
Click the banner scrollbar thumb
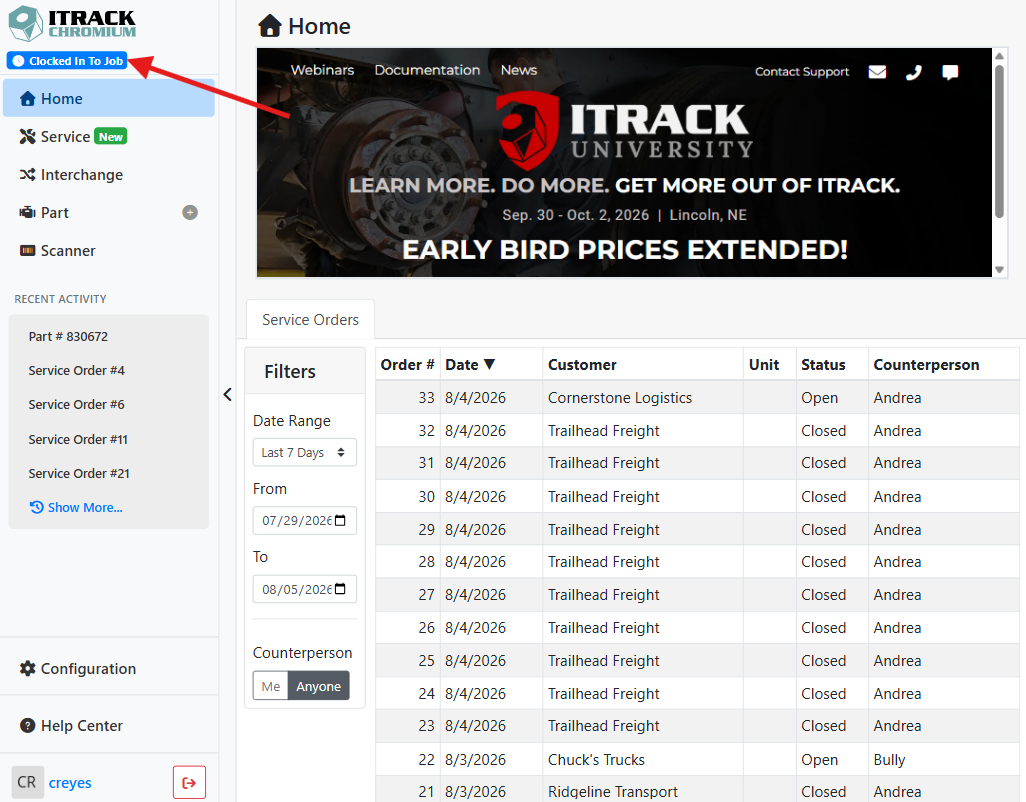[999, 140]
